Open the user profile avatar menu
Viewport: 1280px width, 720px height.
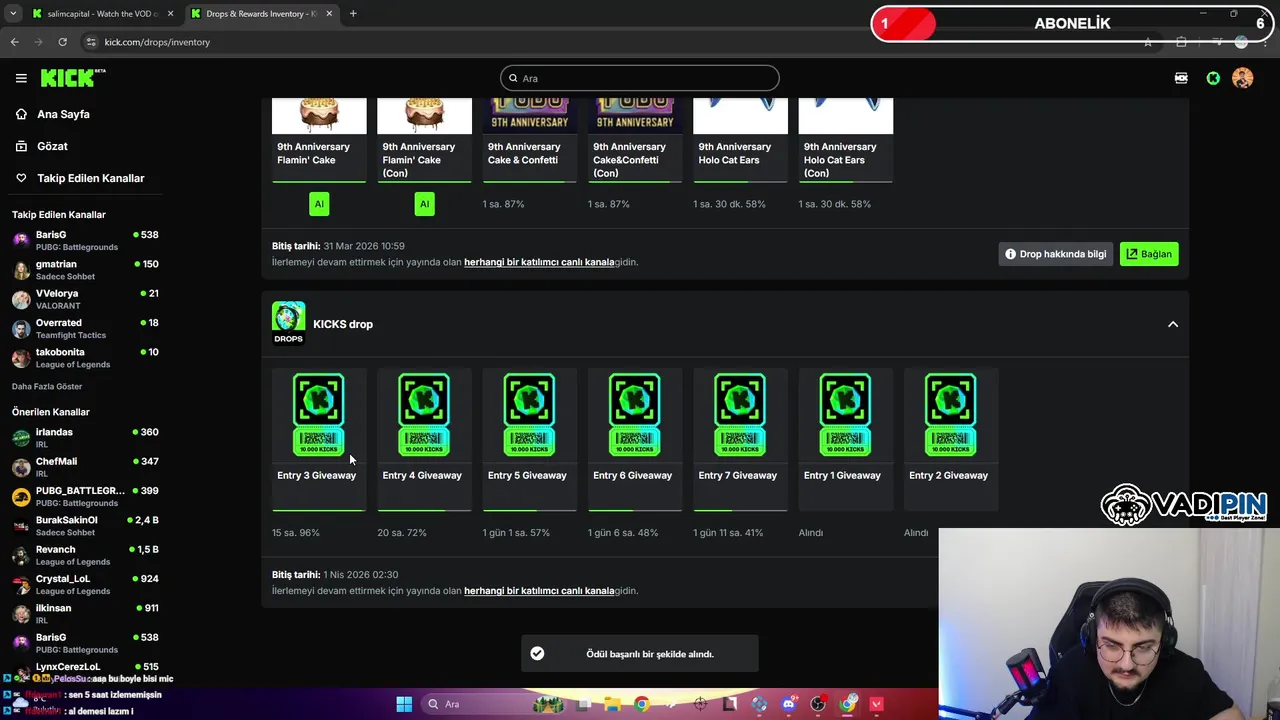[x=1242, y=78]
